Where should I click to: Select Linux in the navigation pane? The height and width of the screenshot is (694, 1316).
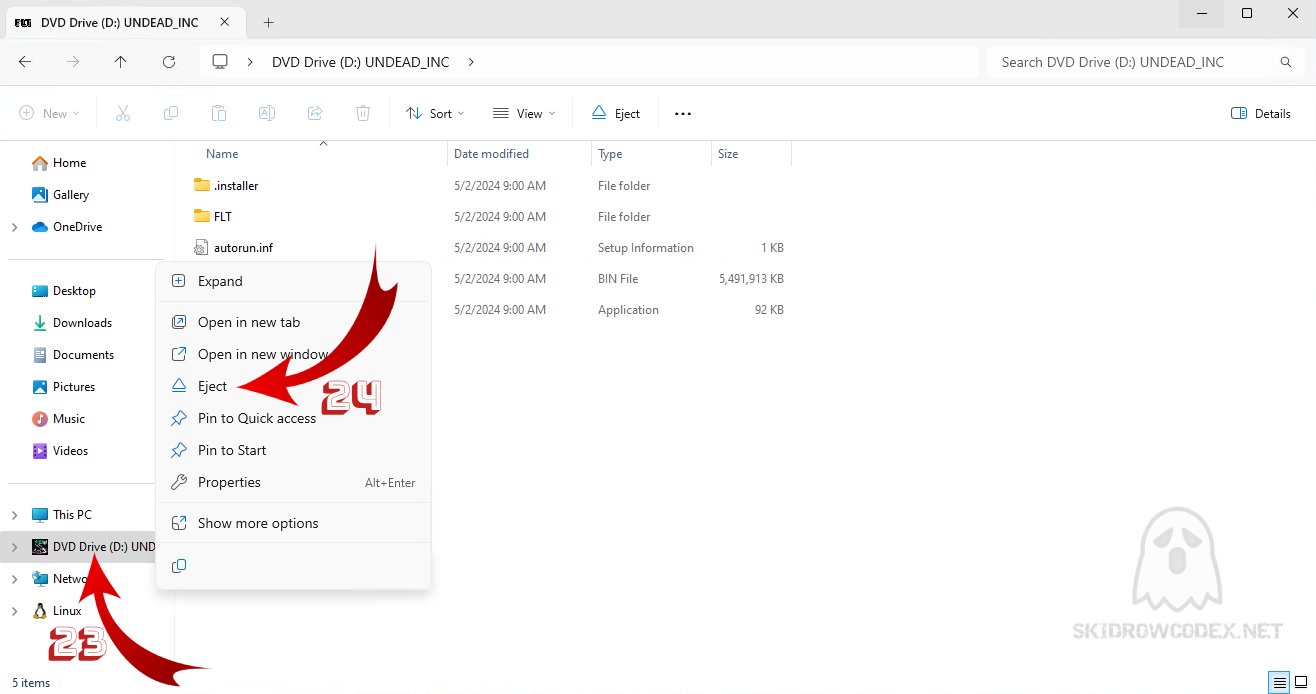tap(57, 611)
